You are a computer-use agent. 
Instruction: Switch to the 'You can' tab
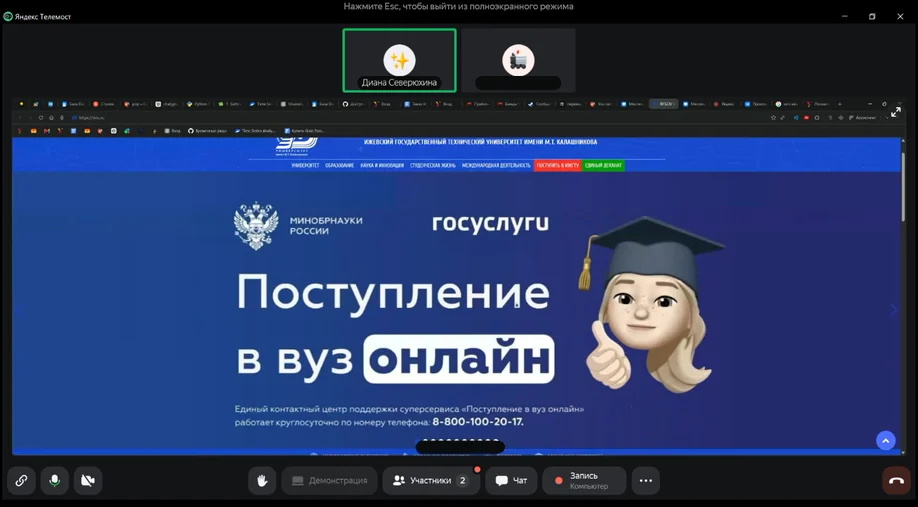coord(601,104)
